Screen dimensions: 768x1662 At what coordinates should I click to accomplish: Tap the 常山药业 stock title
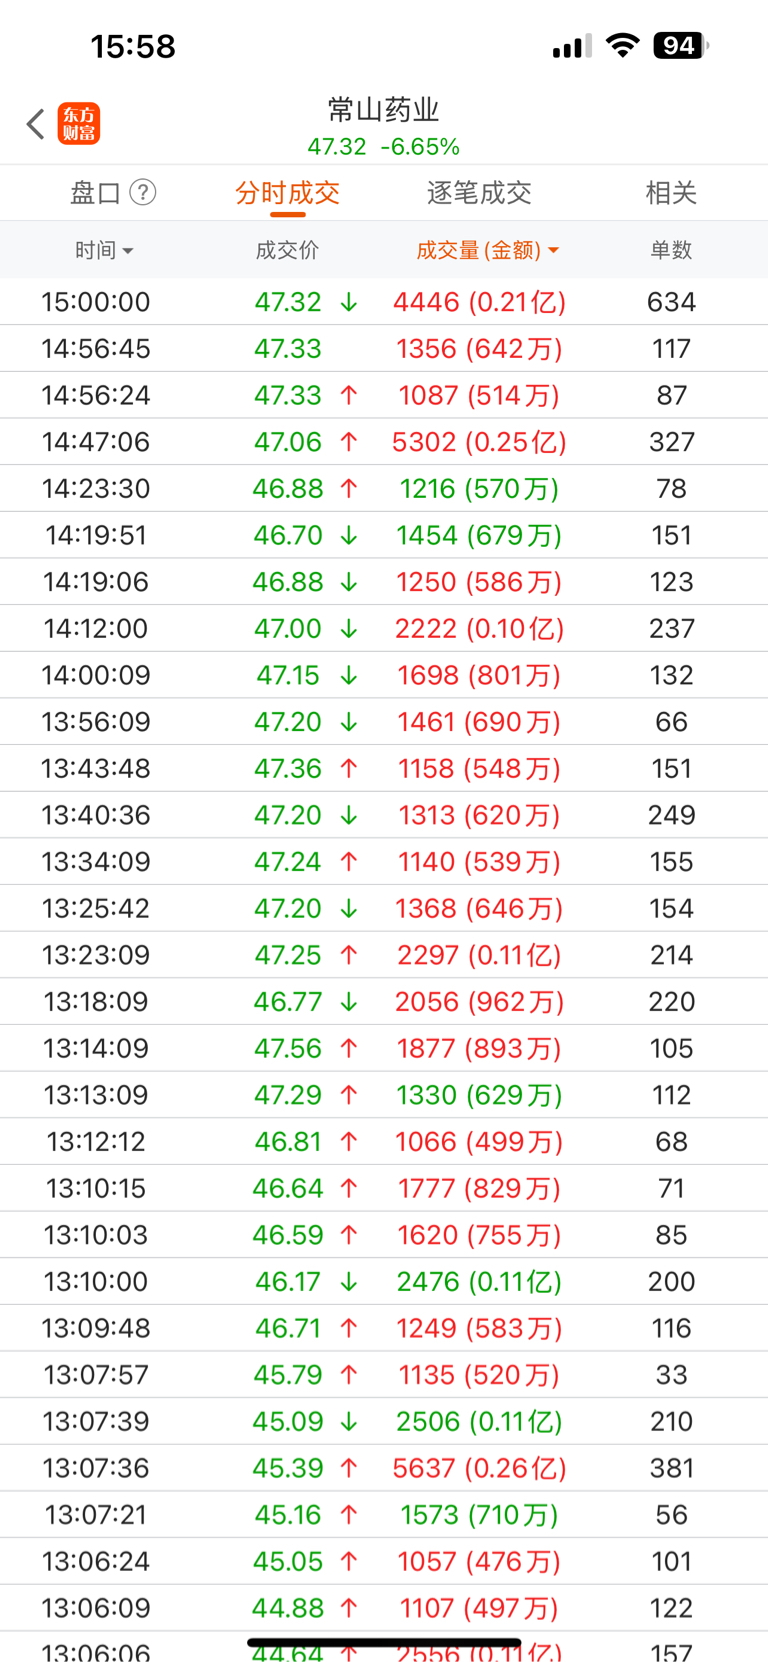384,109
